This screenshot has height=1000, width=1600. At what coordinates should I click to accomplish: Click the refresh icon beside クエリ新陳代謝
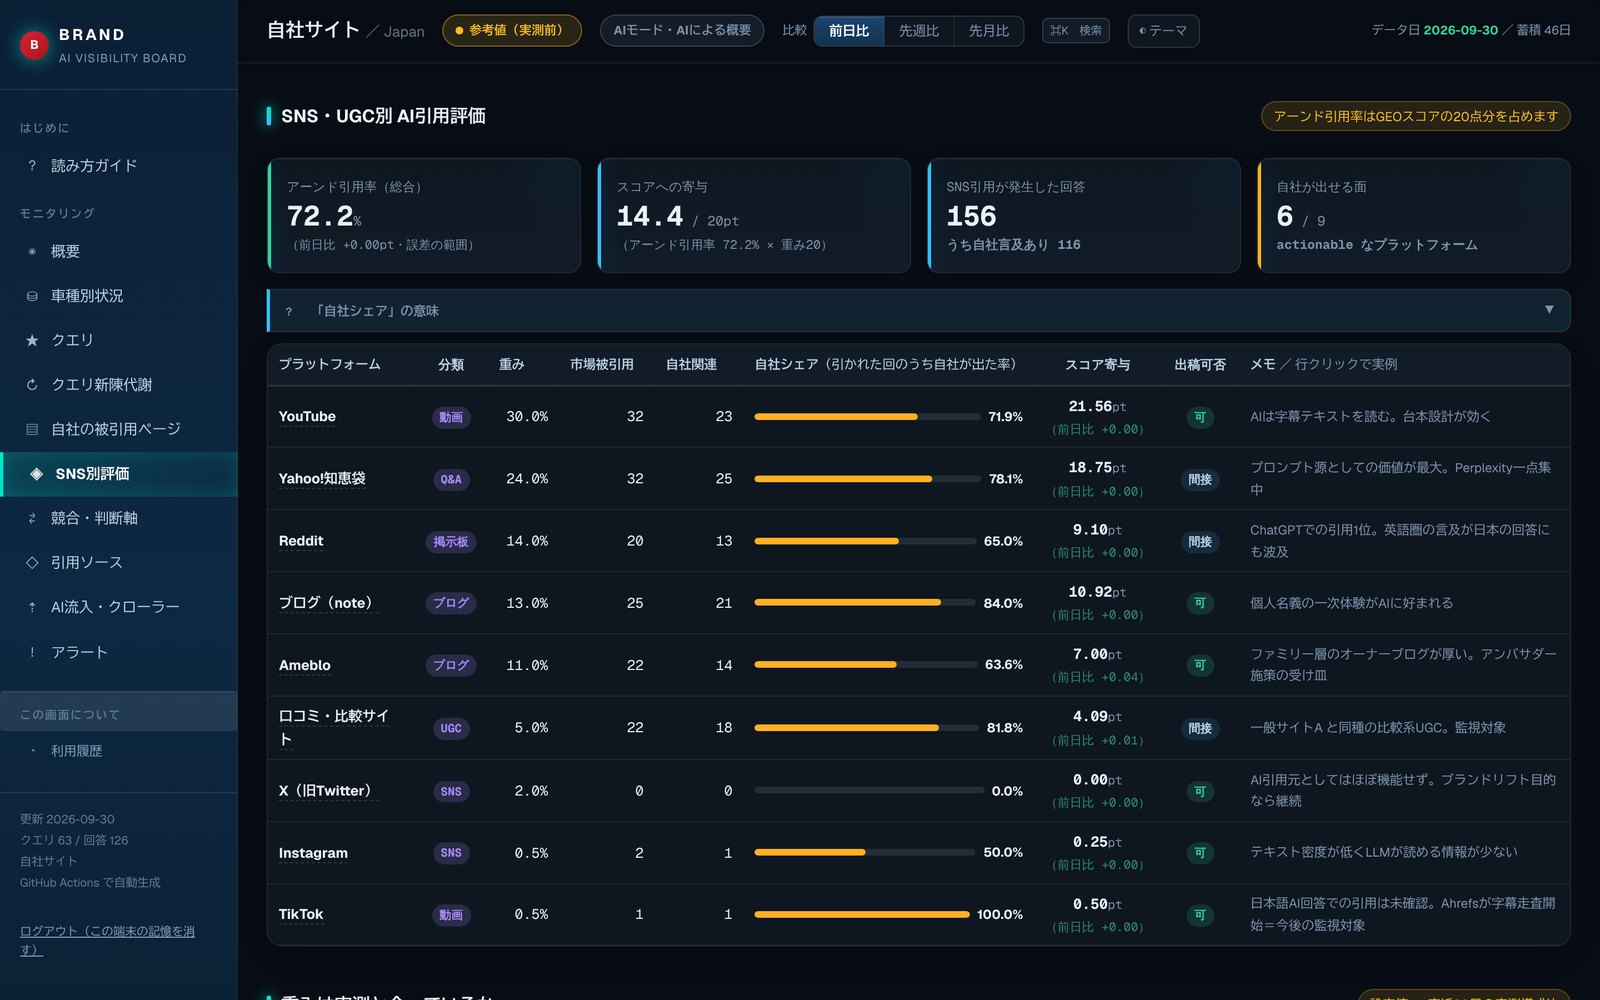[32, 385]
